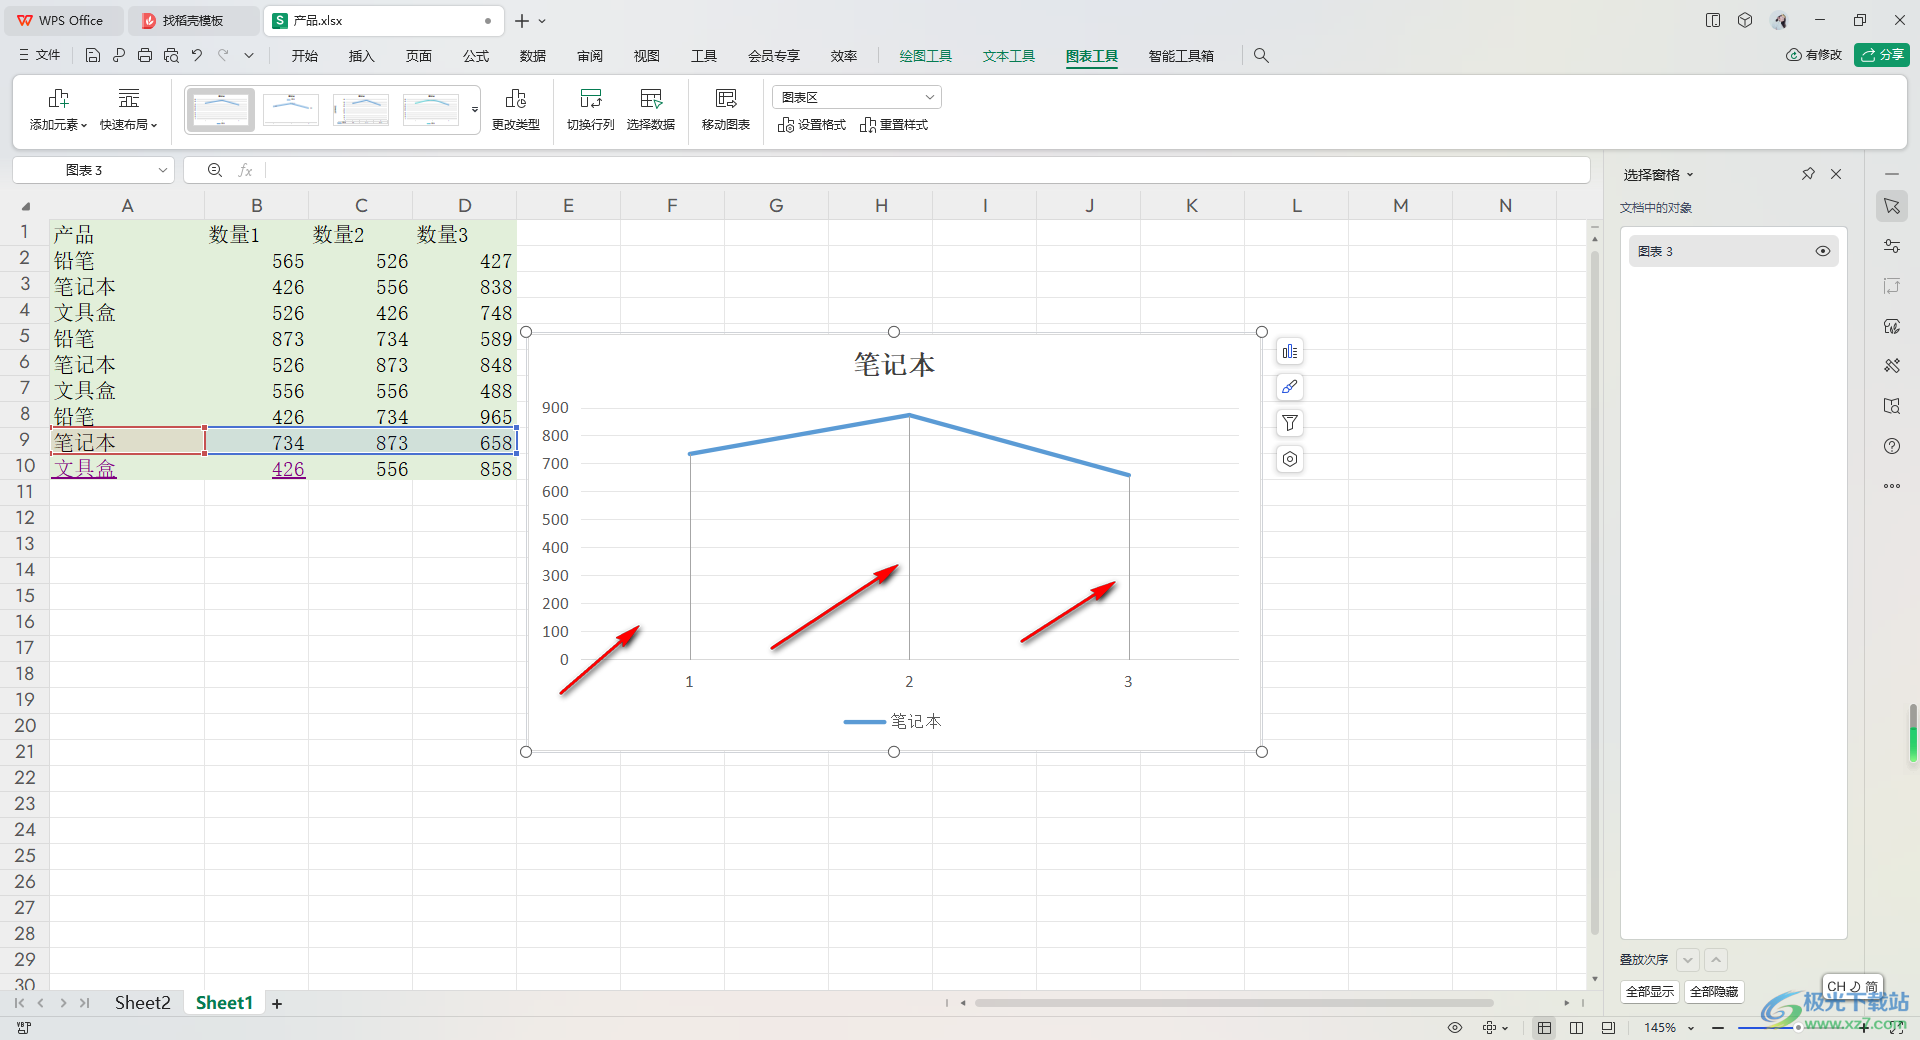Click into the formula bar input field

pos(928,170)
